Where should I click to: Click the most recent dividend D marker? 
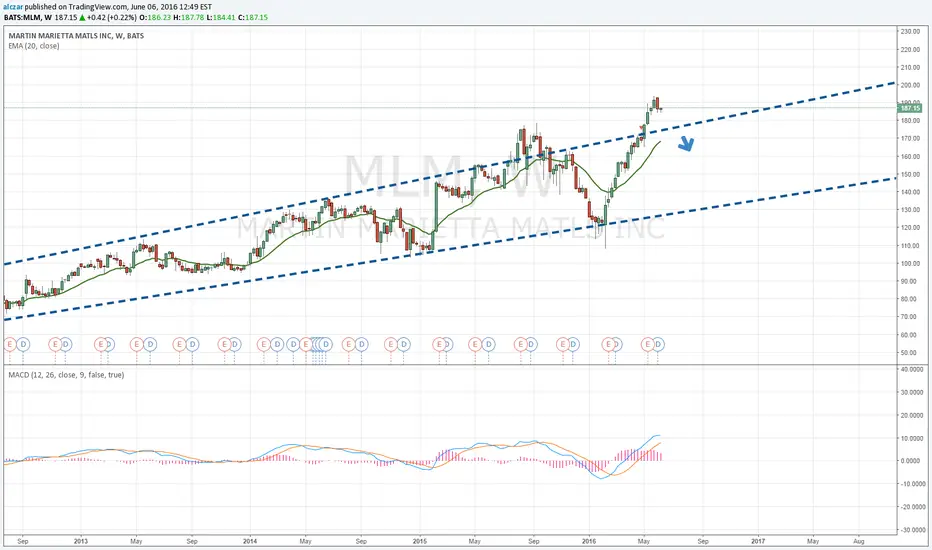point(658,344)
